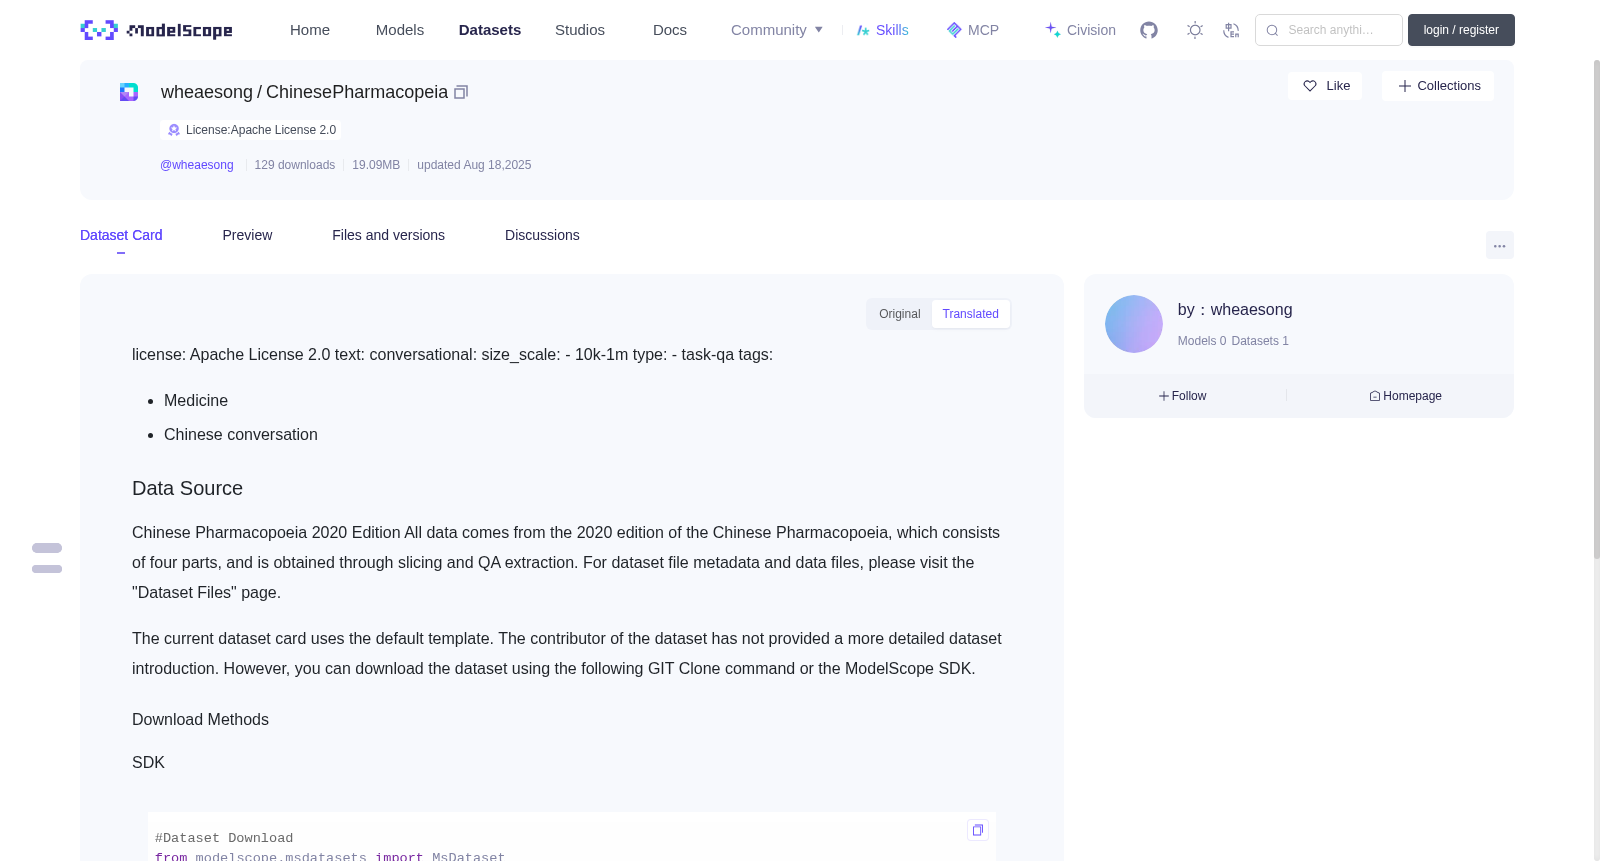Viewport: 1600px width, 861px height.
Task: Show the Original card text
Action: [x=900, y=314]
